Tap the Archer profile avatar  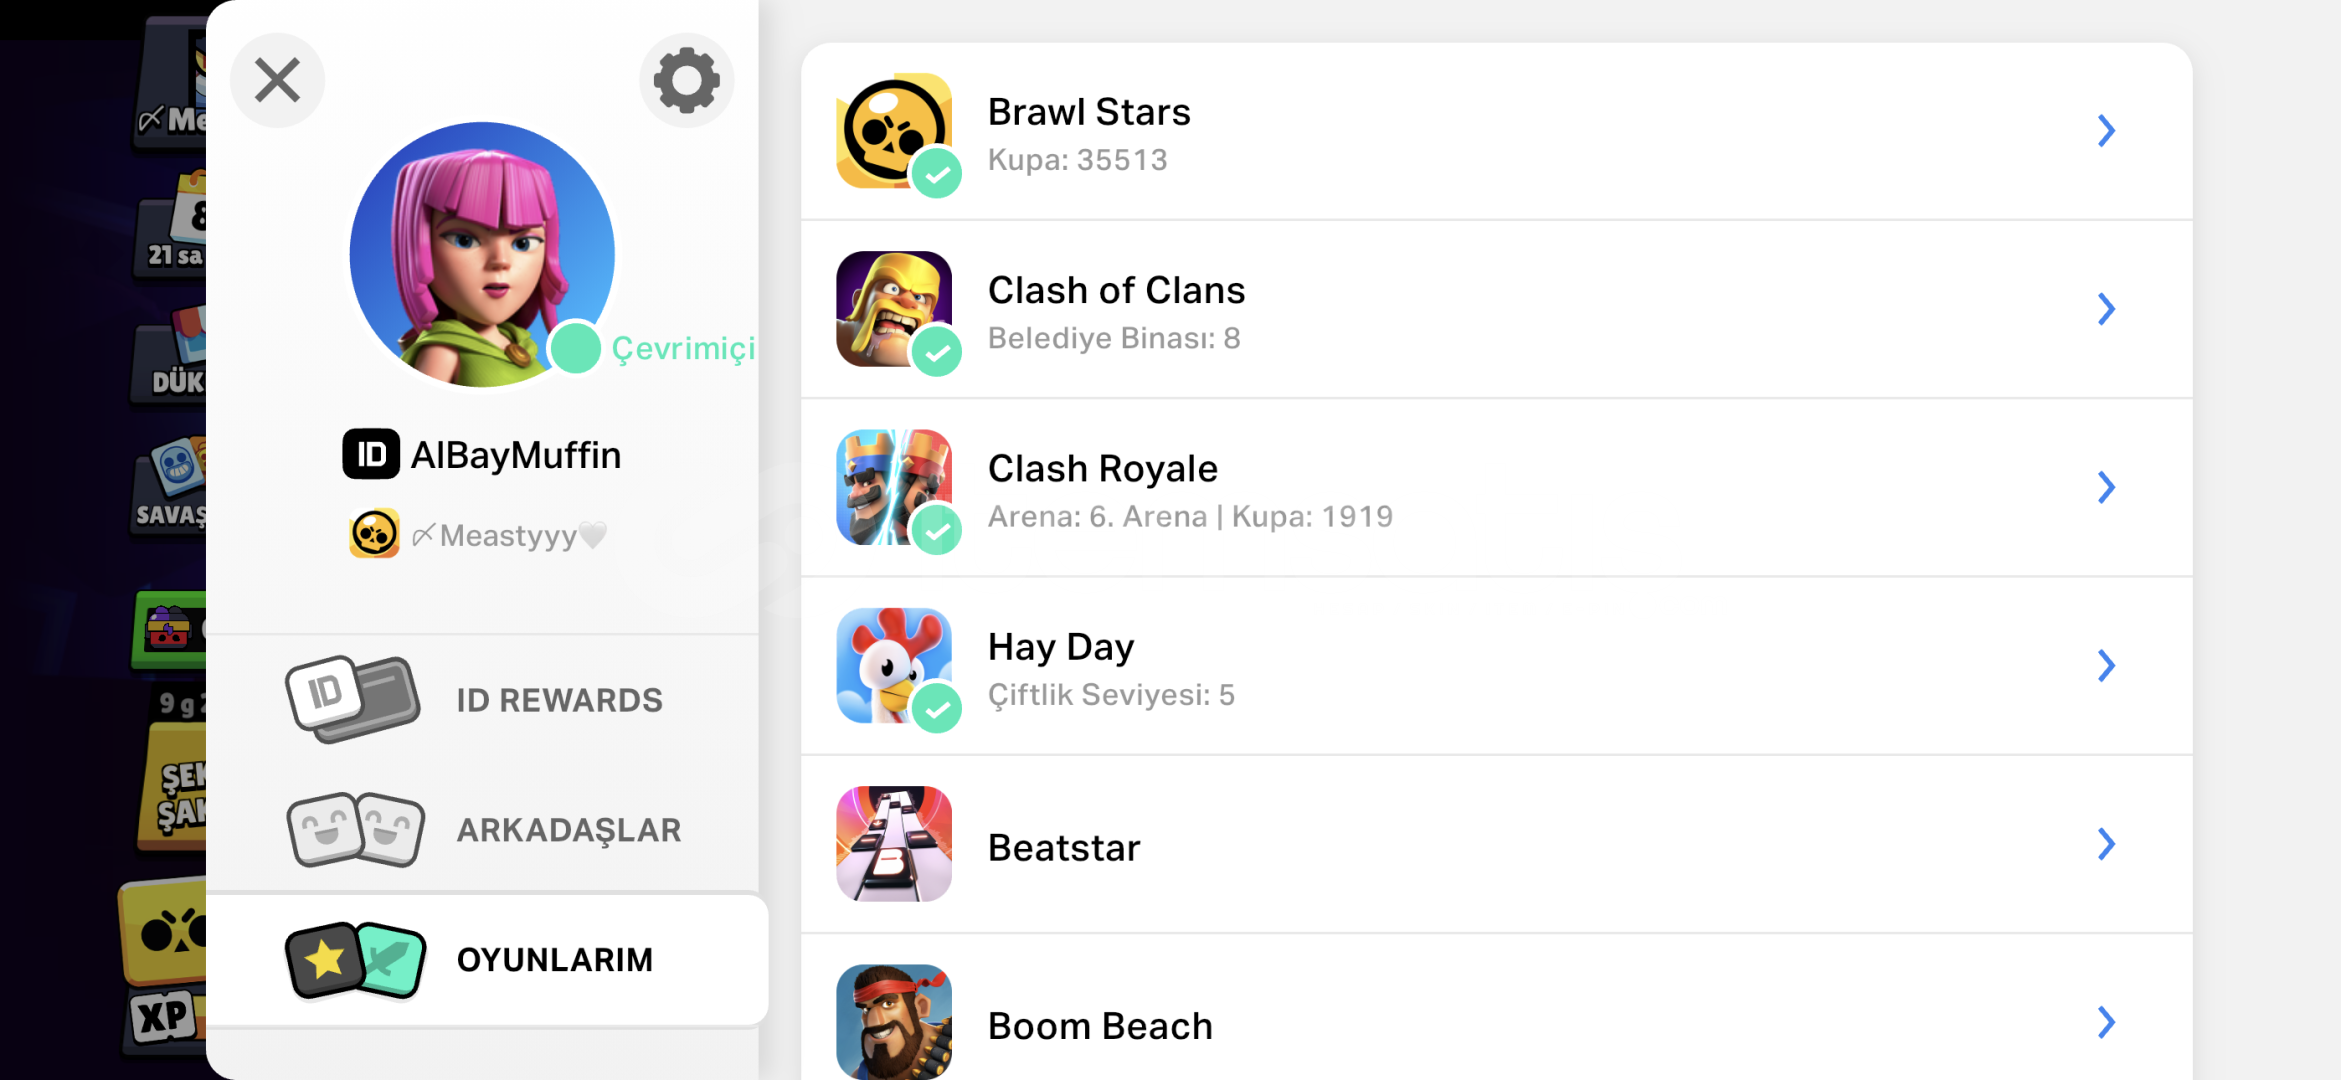pos(481,254)
